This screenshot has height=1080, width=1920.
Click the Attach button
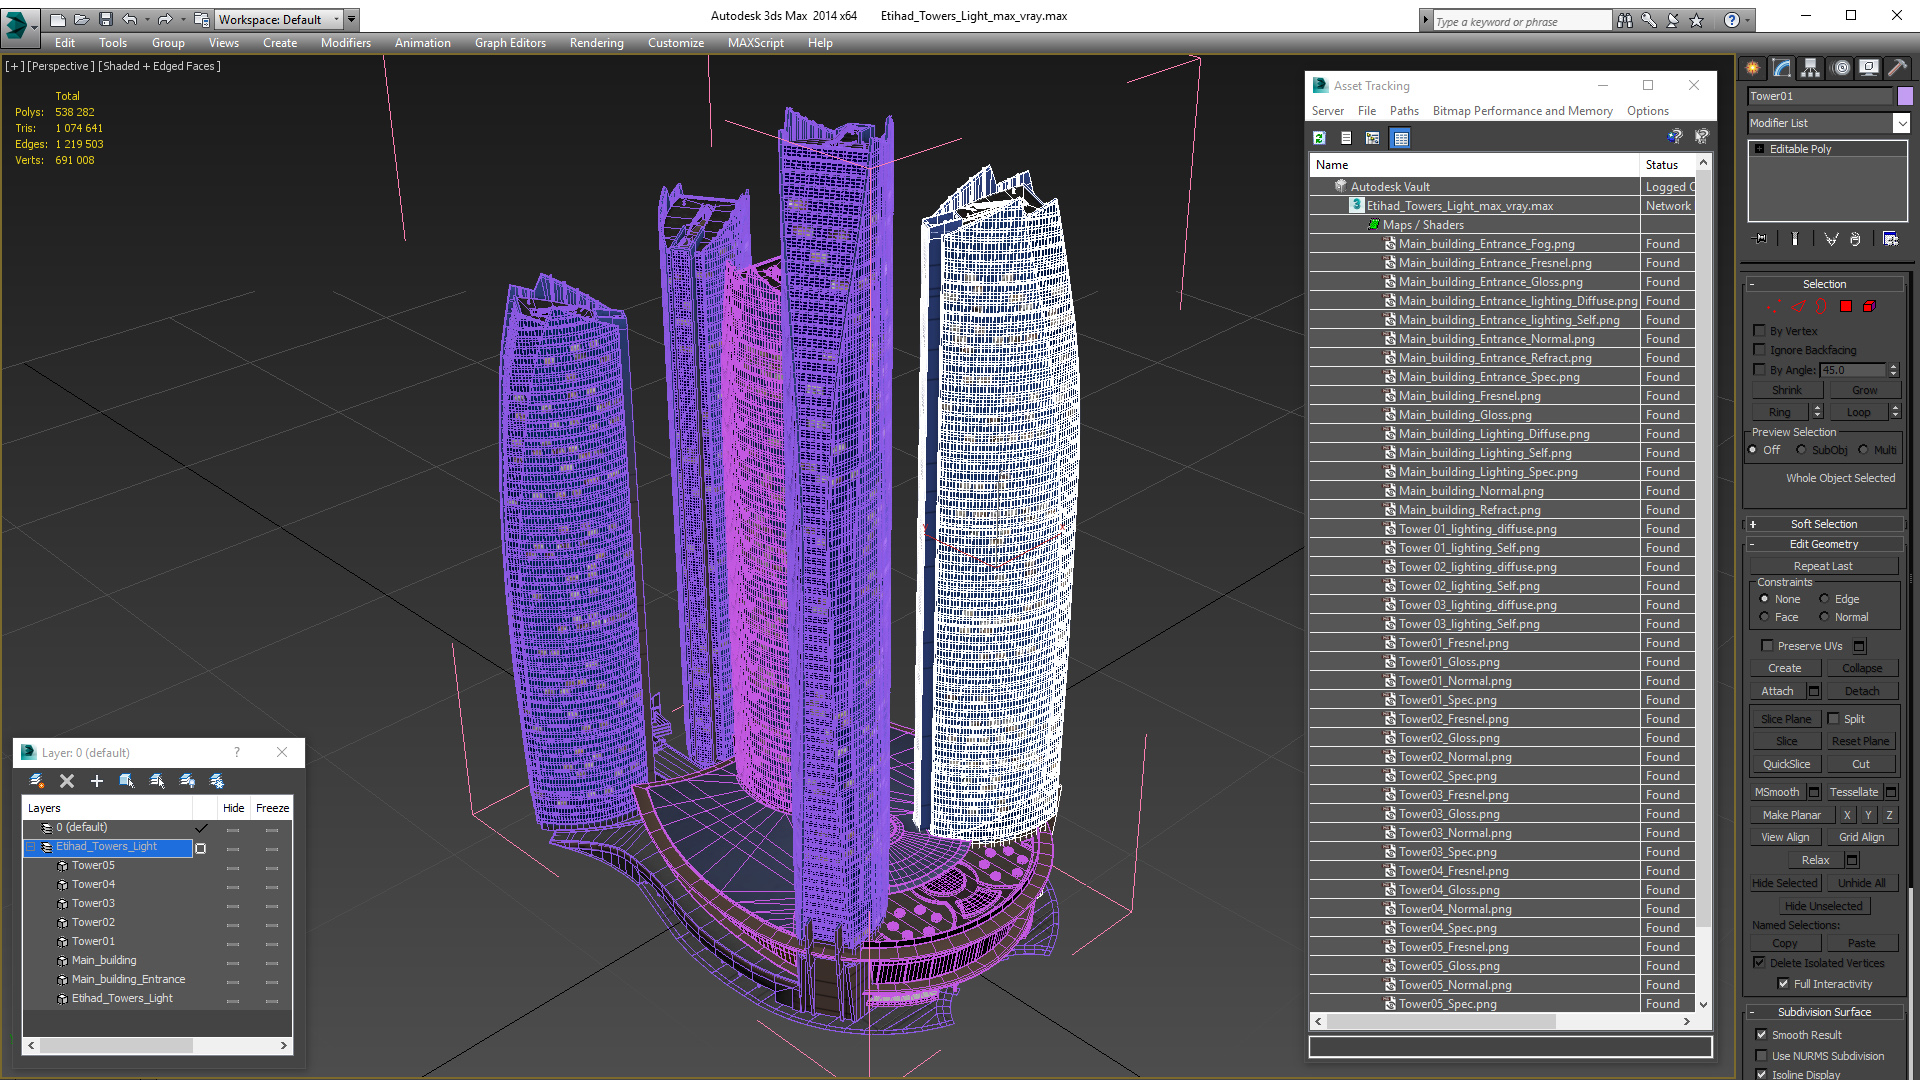coord(1777,691)
